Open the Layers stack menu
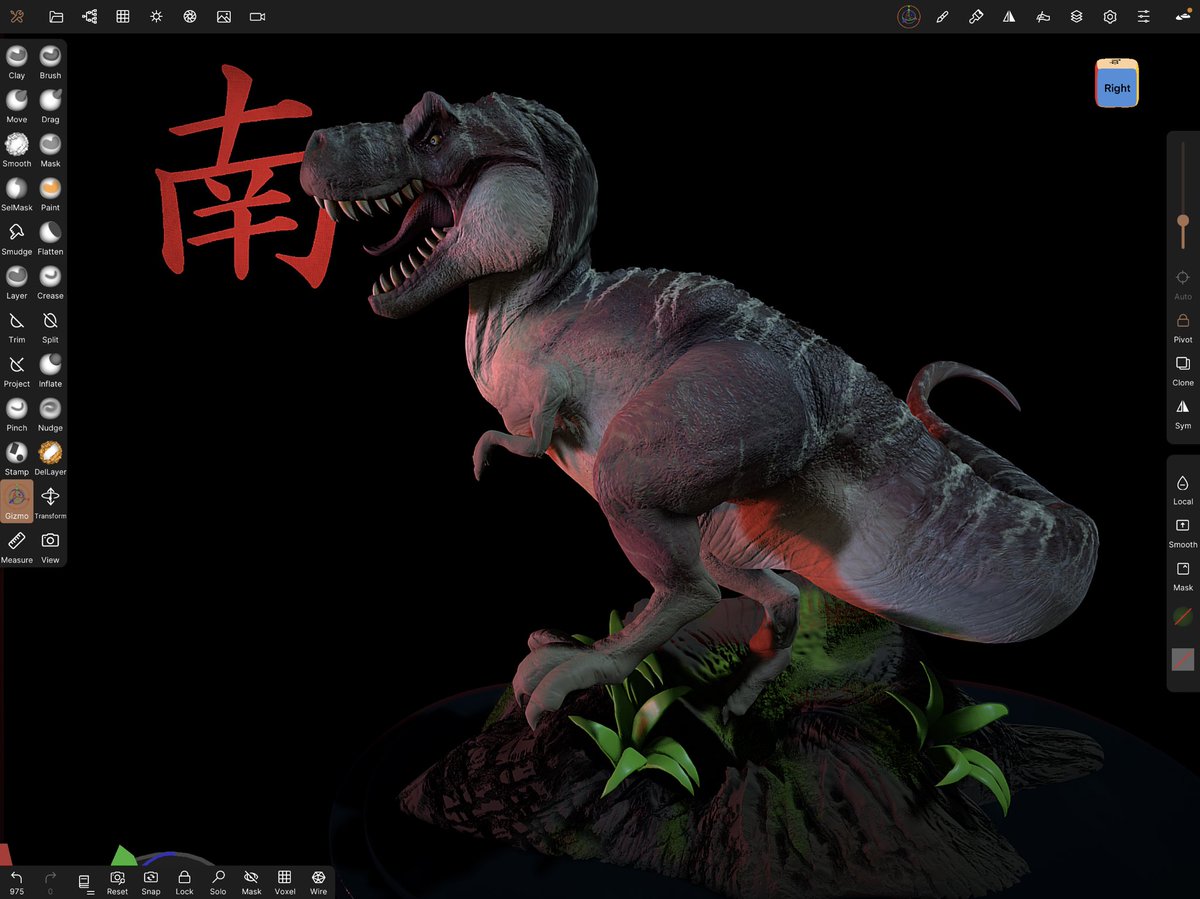Image resolution: width=1200 pixels, height=899 pixels. coord(1076,17)
